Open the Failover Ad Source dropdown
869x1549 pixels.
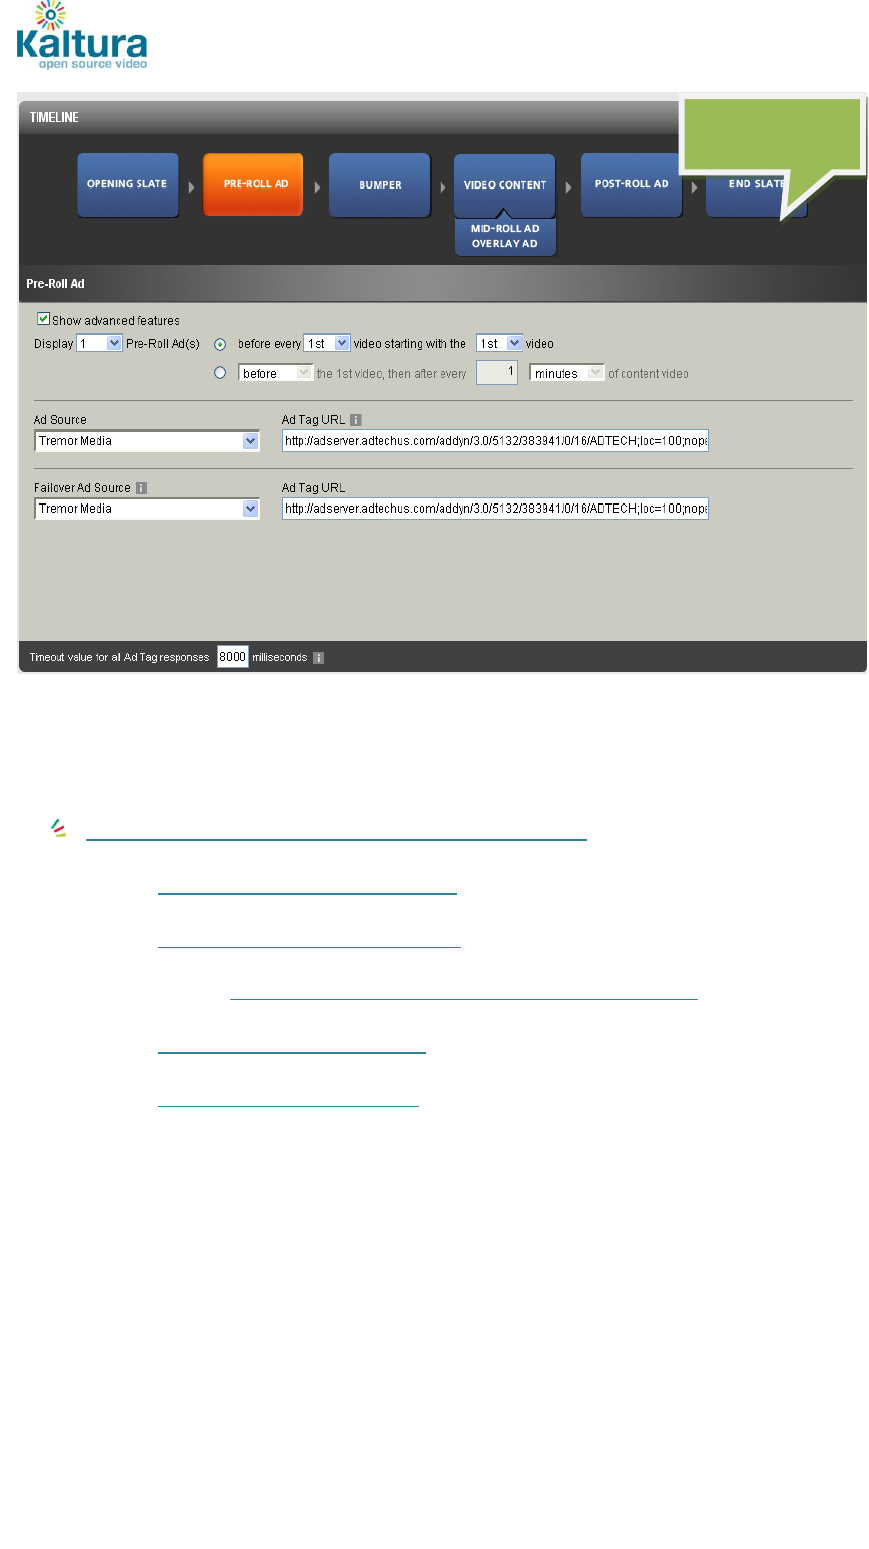[147, 509]
